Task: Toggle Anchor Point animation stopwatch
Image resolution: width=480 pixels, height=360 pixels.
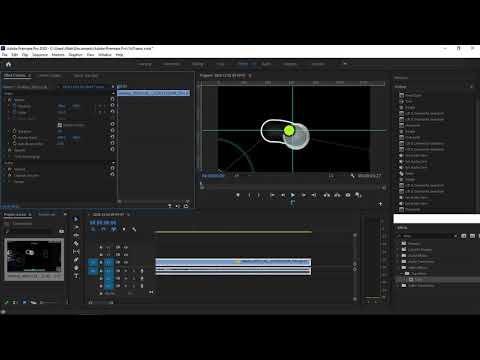Action: [x=14, y=137]
